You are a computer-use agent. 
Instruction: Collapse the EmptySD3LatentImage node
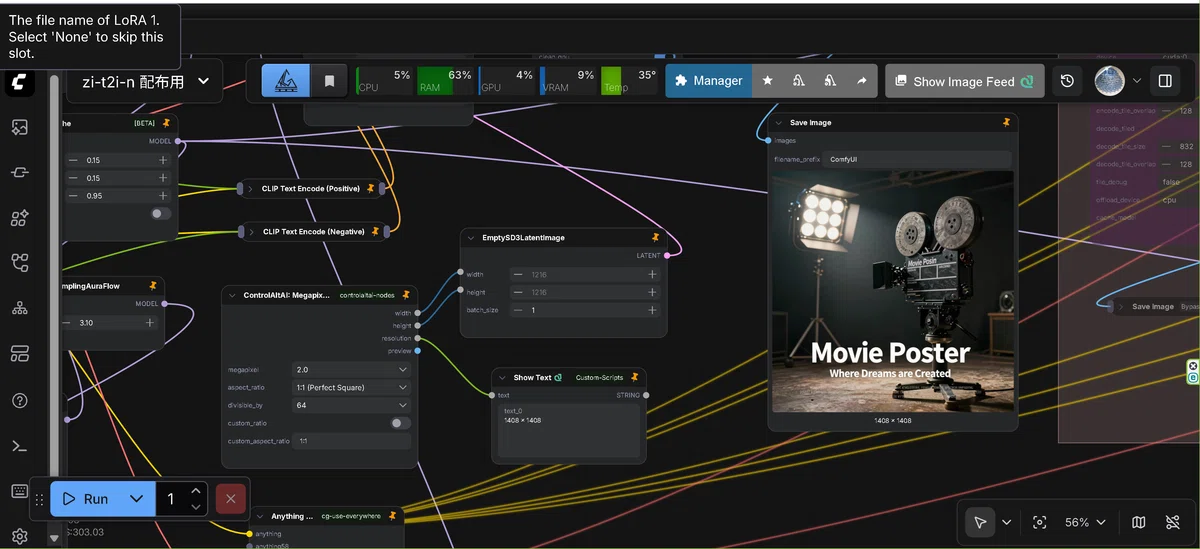[x=471, y=238]
